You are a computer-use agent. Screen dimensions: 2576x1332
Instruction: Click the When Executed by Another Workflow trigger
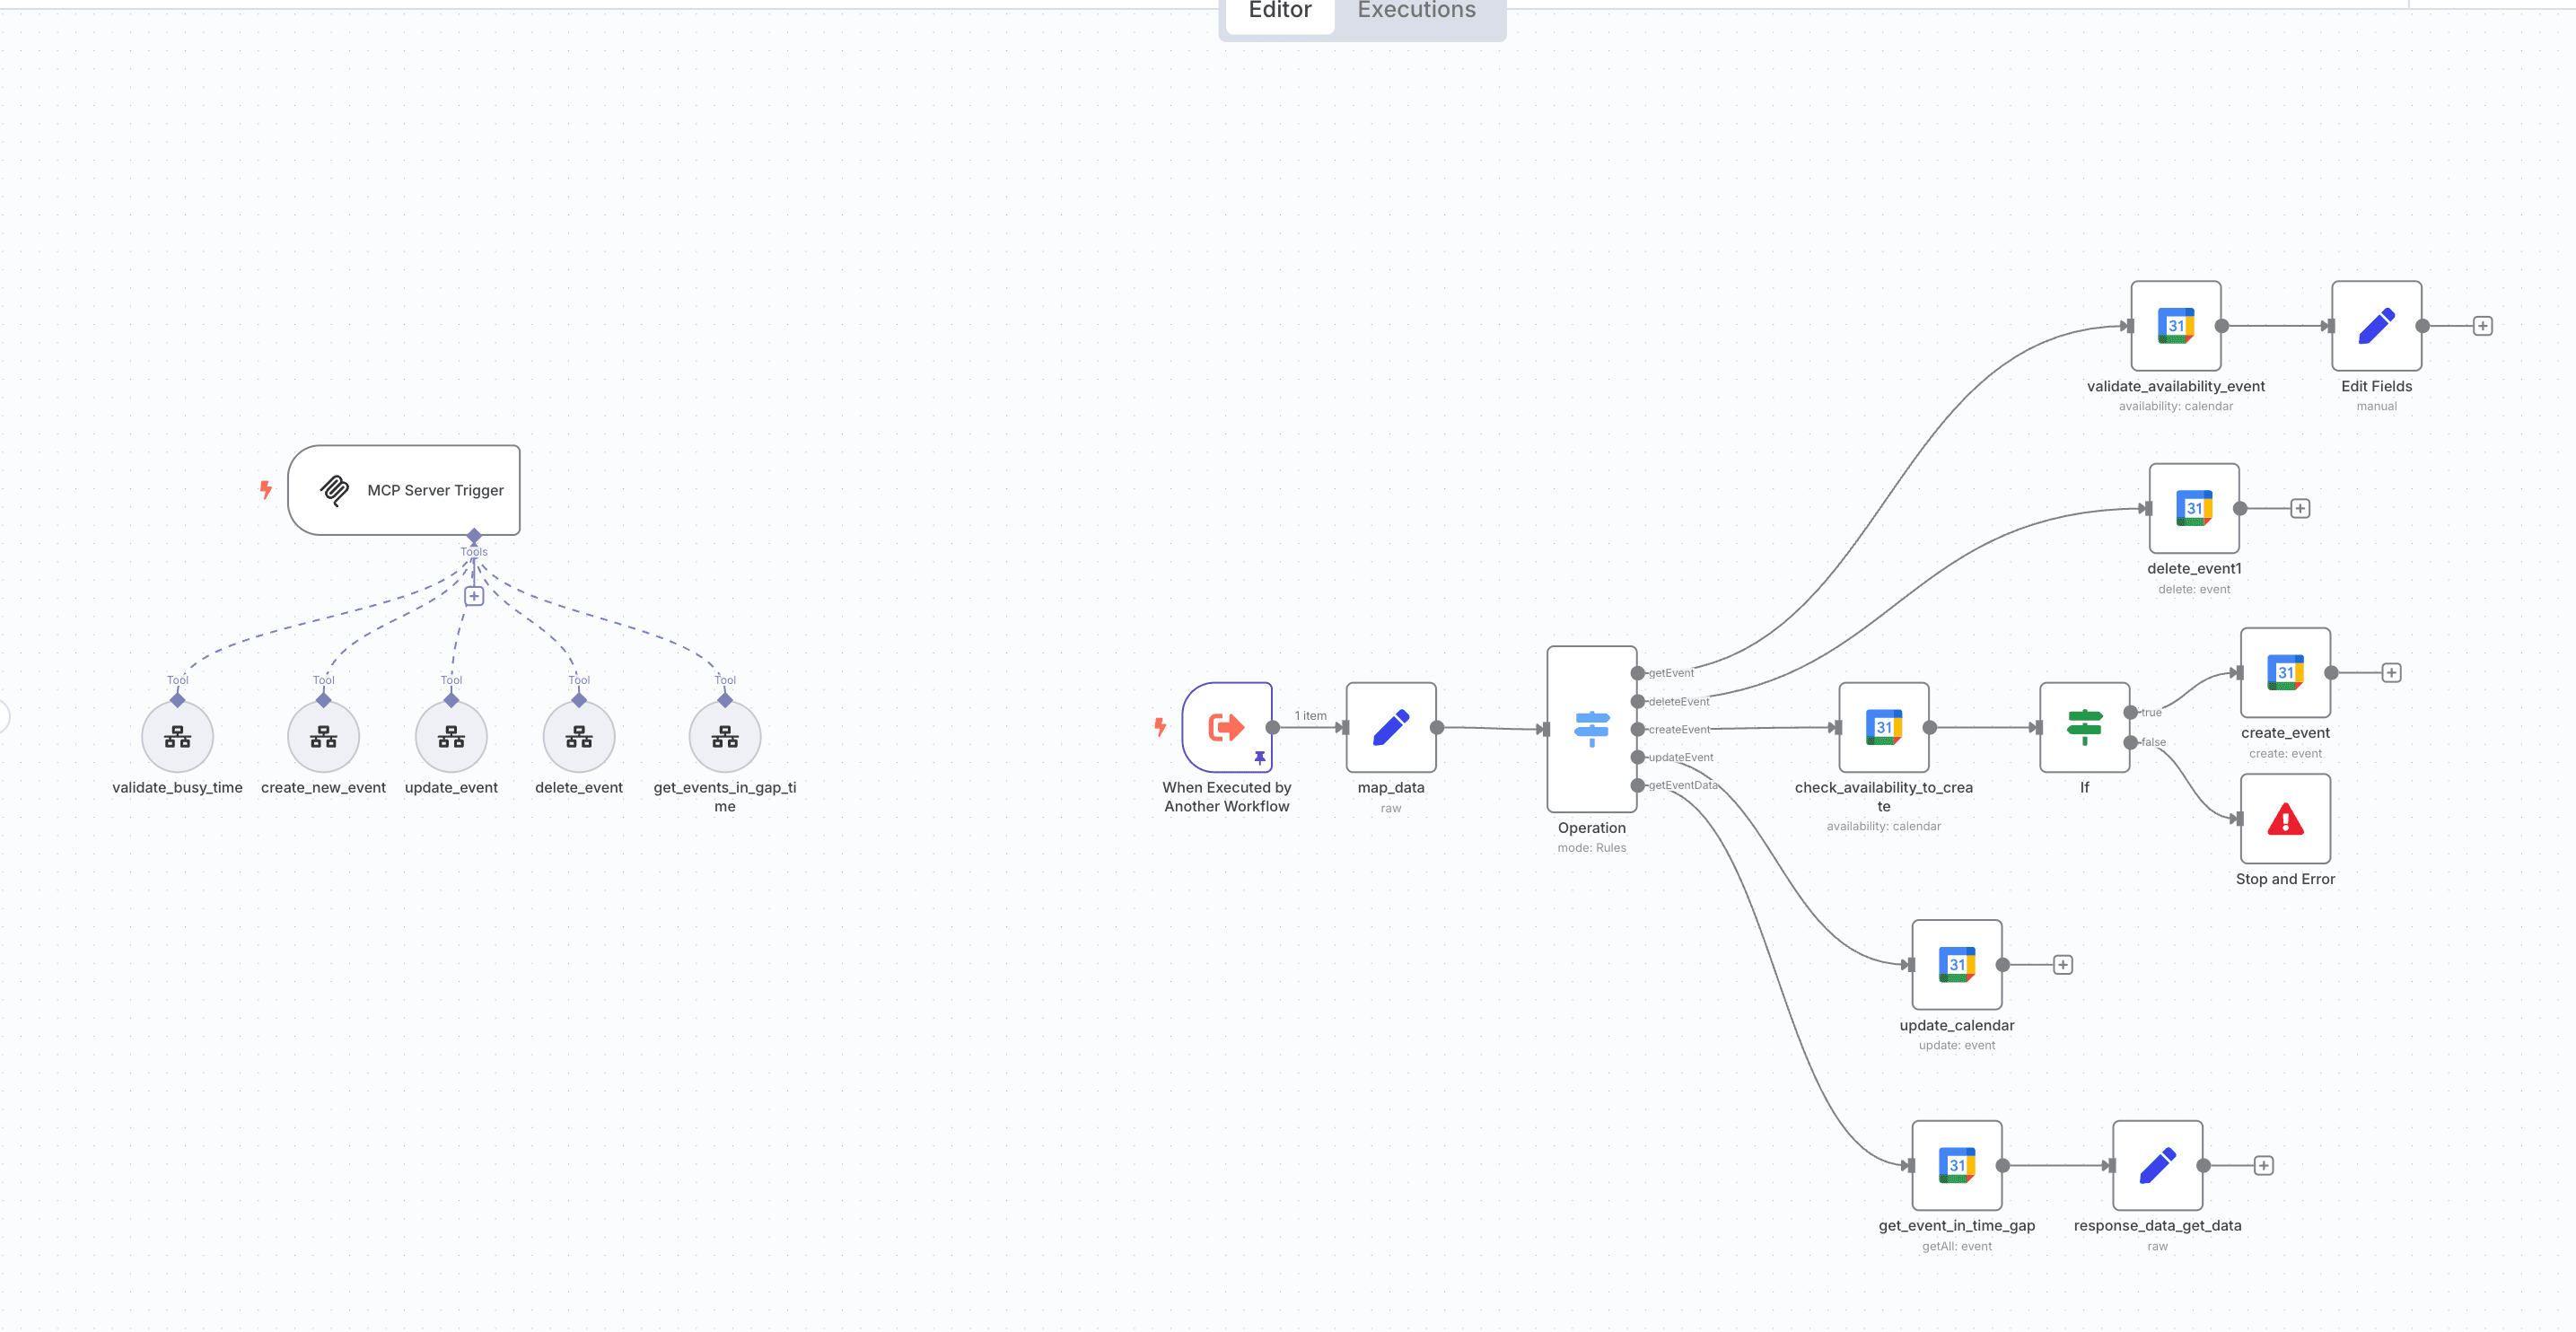(1226, 727)
